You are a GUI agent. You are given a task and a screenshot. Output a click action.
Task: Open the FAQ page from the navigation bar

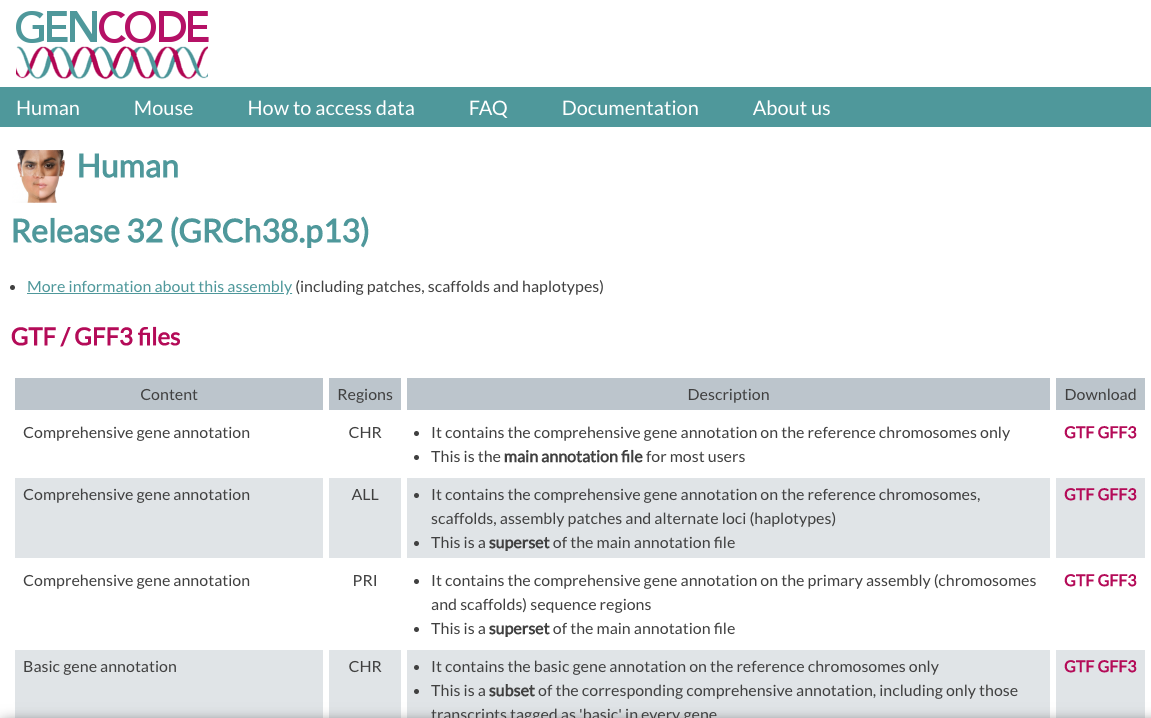[x=488, y=108]
